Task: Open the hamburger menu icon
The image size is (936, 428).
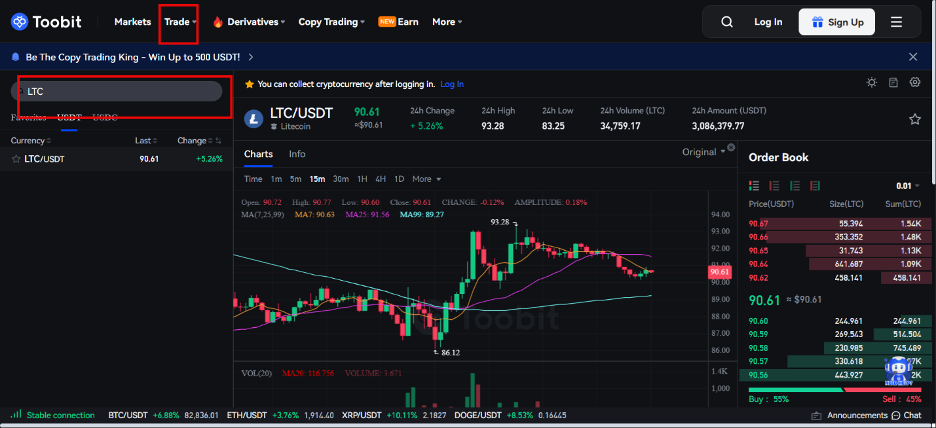Action: (897, 22)
